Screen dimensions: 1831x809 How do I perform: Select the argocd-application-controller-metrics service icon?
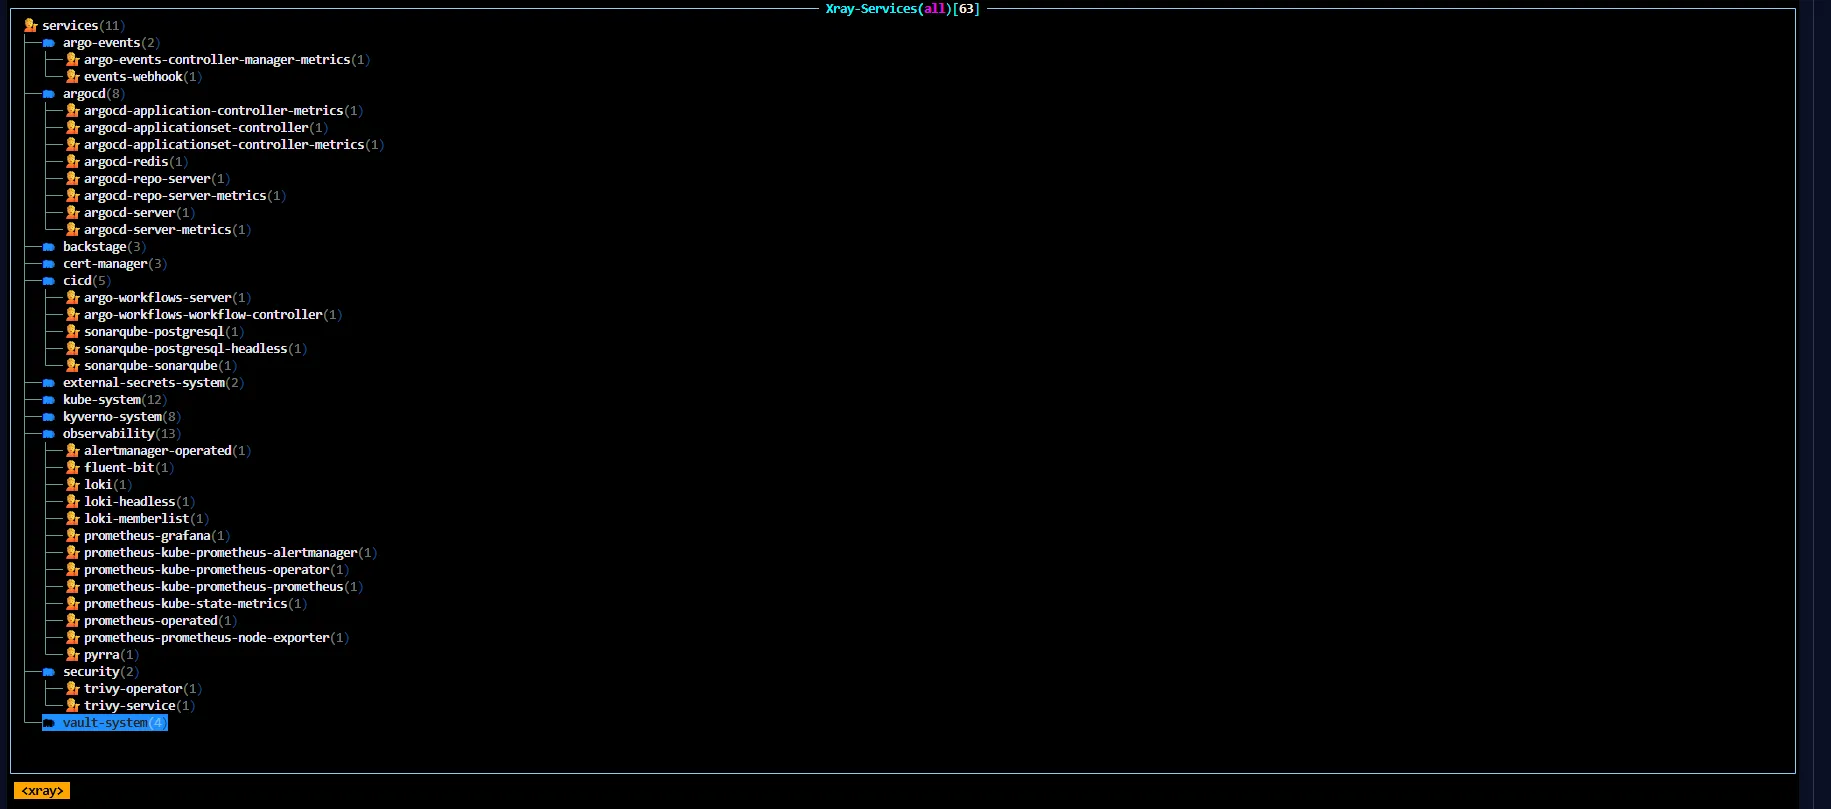[73, 111]
